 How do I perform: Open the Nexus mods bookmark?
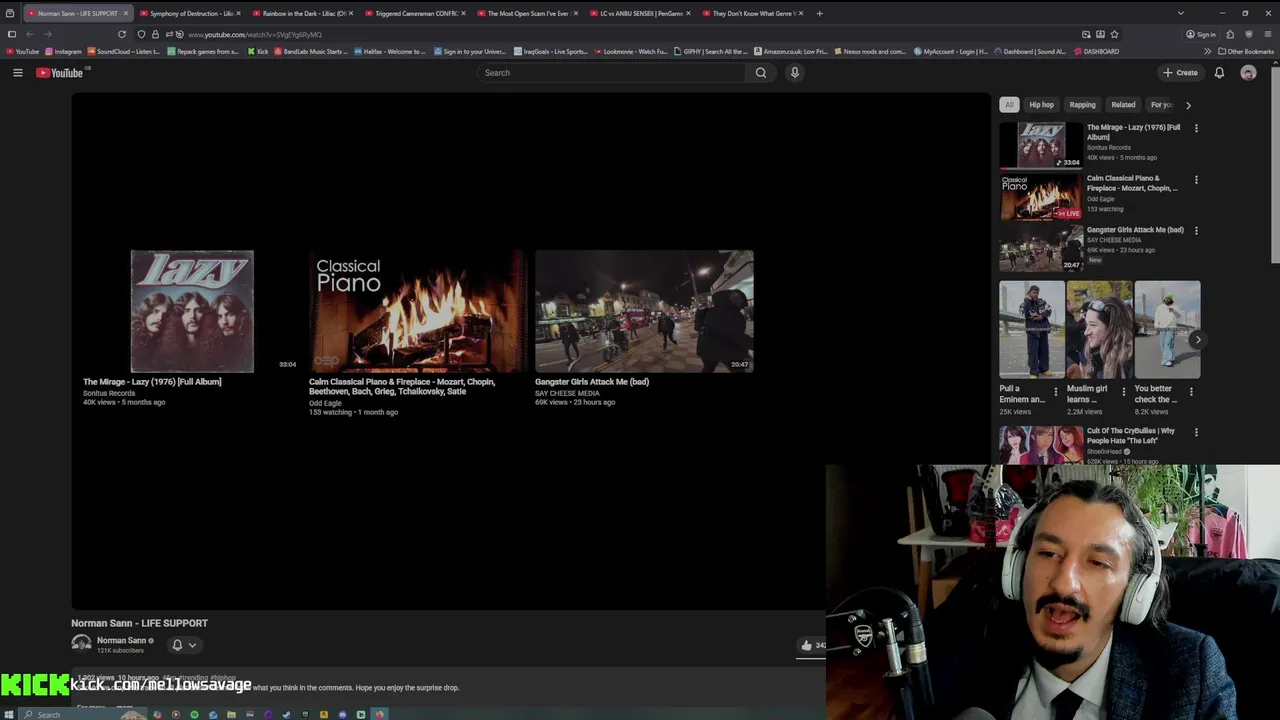click(870, 51)
